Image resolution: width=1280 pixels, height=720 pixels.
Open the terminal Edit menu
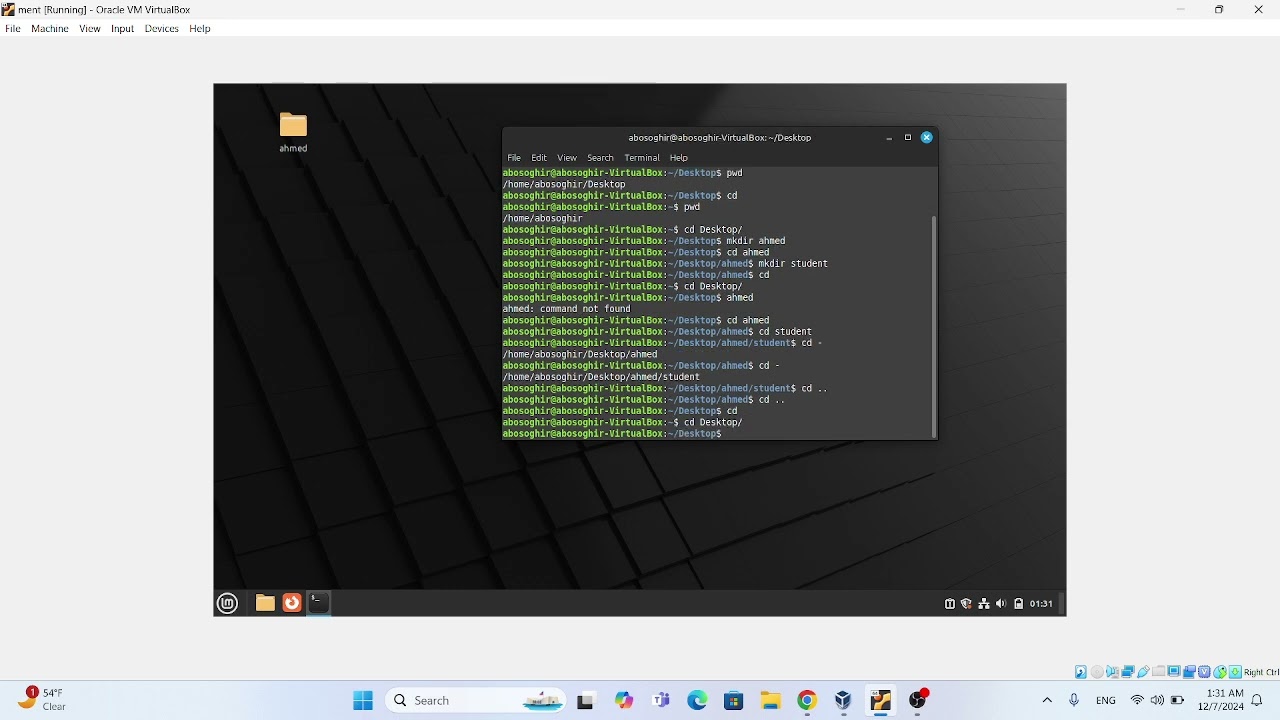(539, 158)
